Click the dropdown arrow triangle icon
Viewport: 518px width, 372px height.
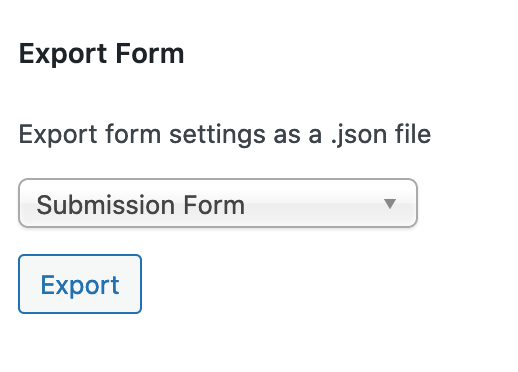coord(389,204)
